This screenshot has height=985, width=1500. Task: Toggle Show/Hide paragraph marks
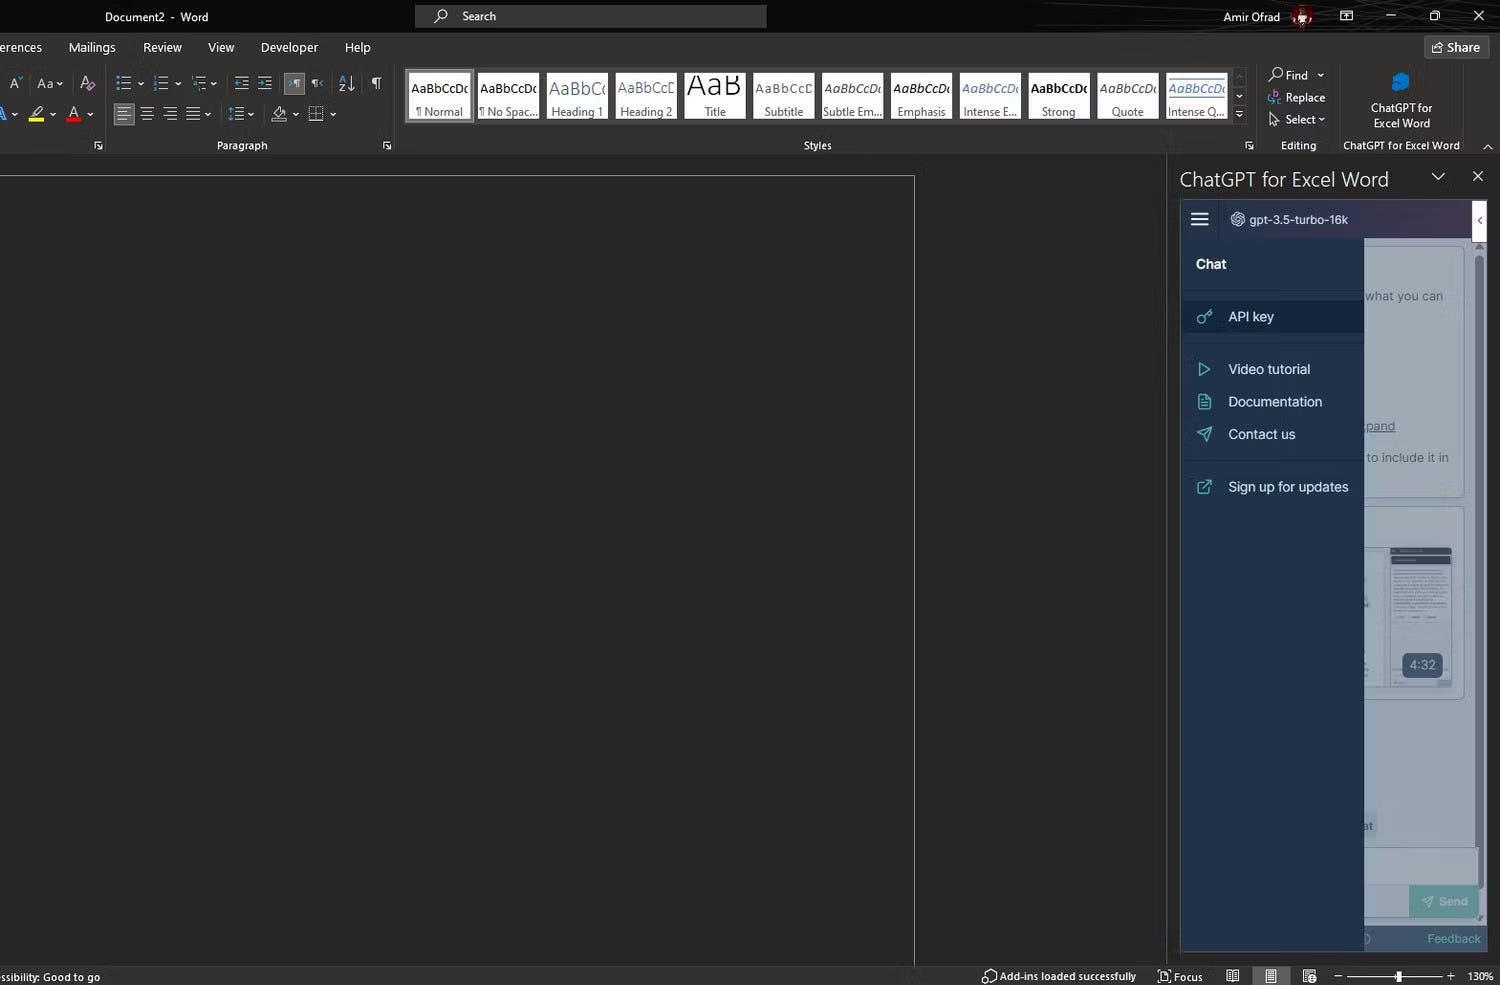[376, 83]
